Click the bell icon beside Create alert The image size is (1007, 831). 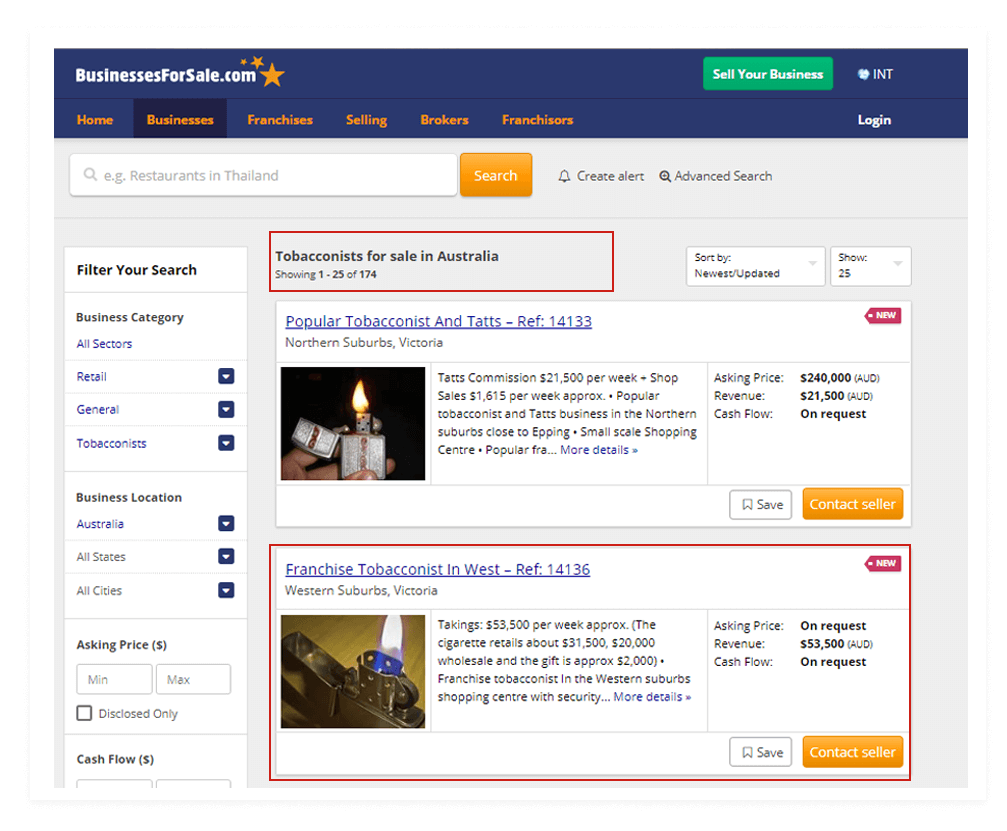tap(564, 176)
